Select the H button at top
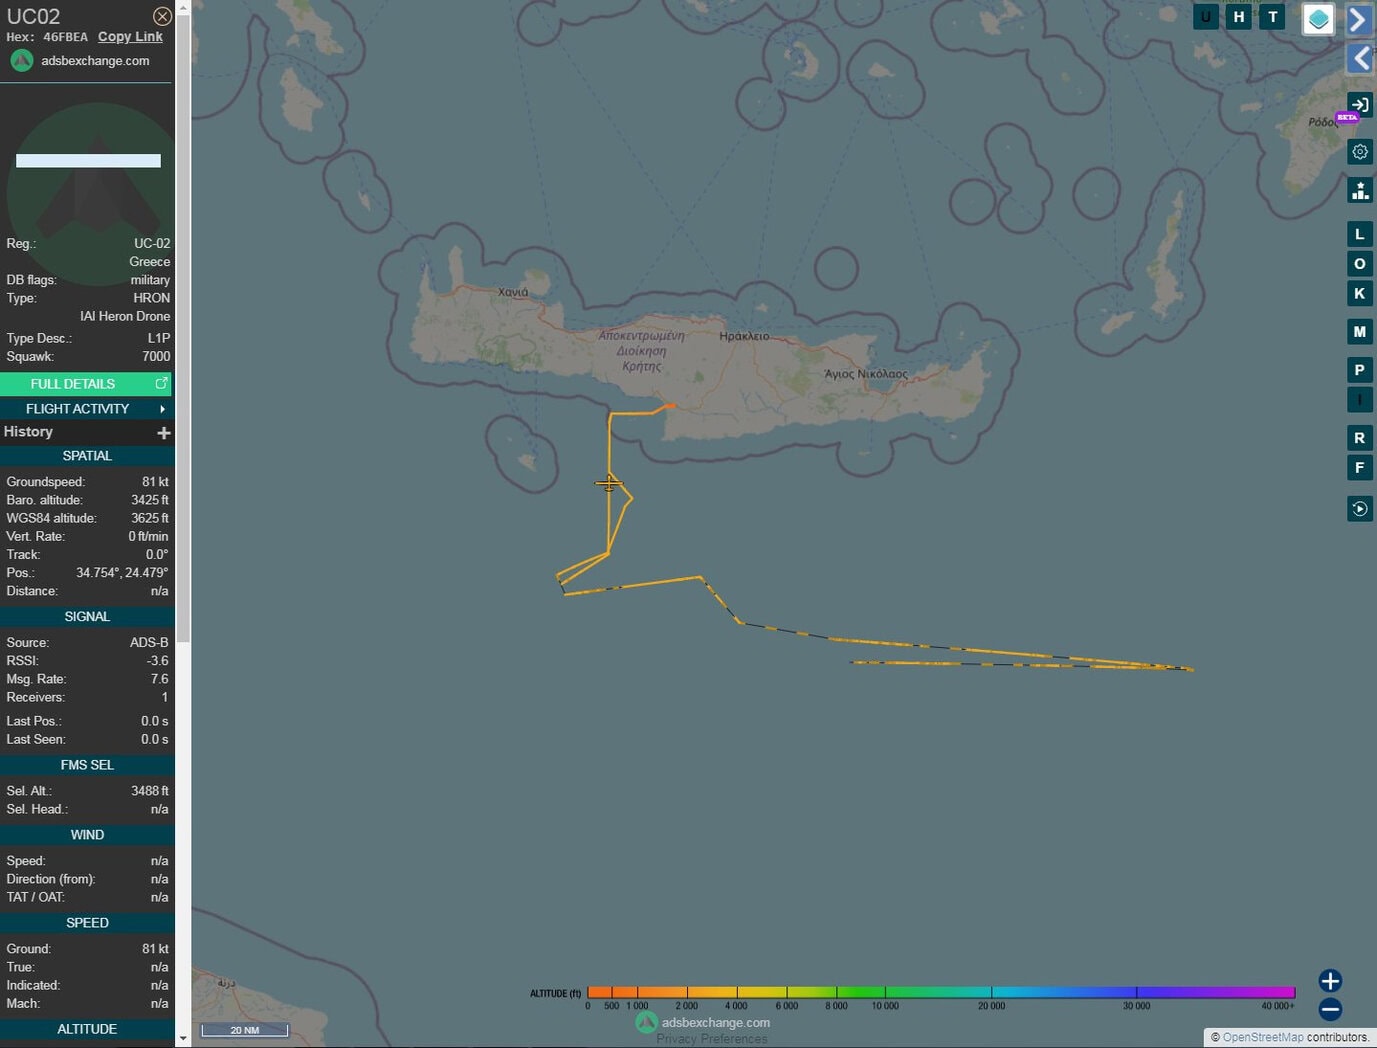Viewport: 1377px width, 1048px height. click(x=1239, y=17)
